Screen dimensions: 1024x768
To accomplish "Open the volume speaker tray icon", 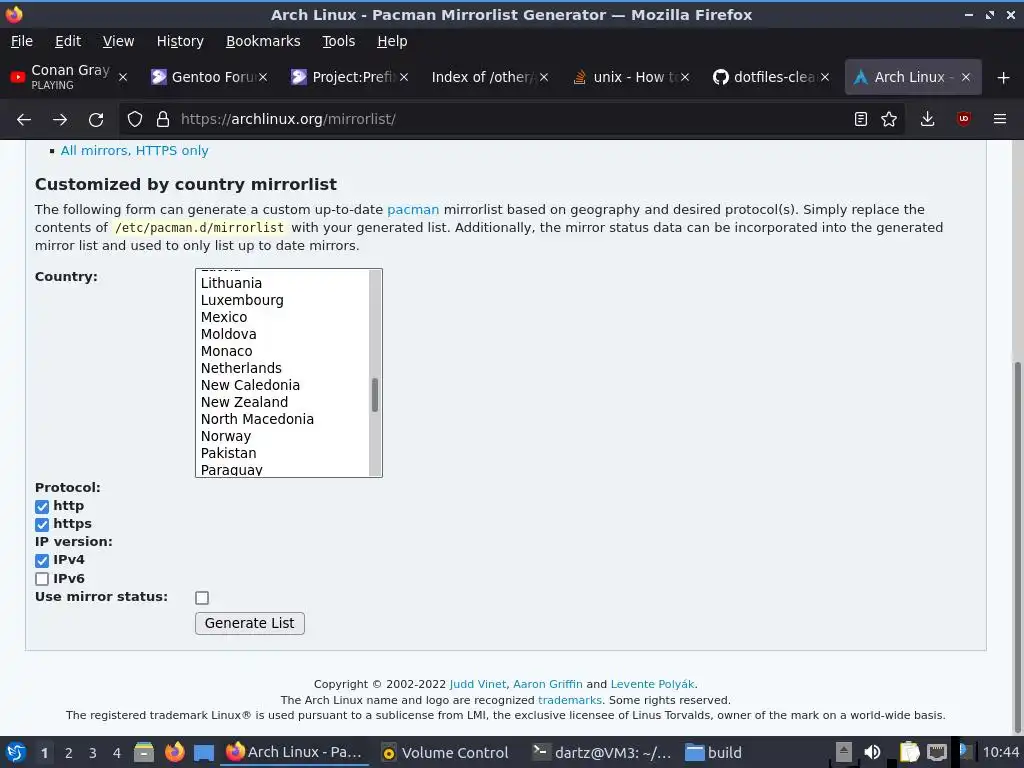I will click(x=872, y=752).
